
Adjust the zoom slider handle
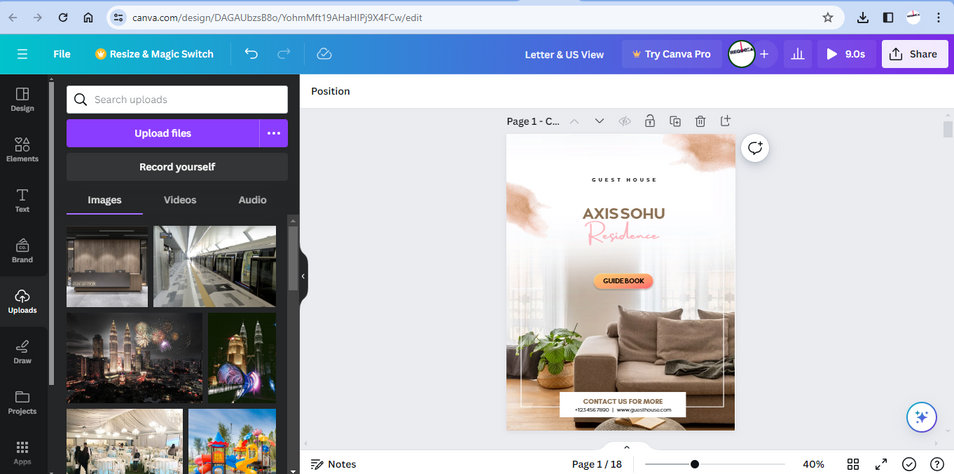(x=694, y=464)
